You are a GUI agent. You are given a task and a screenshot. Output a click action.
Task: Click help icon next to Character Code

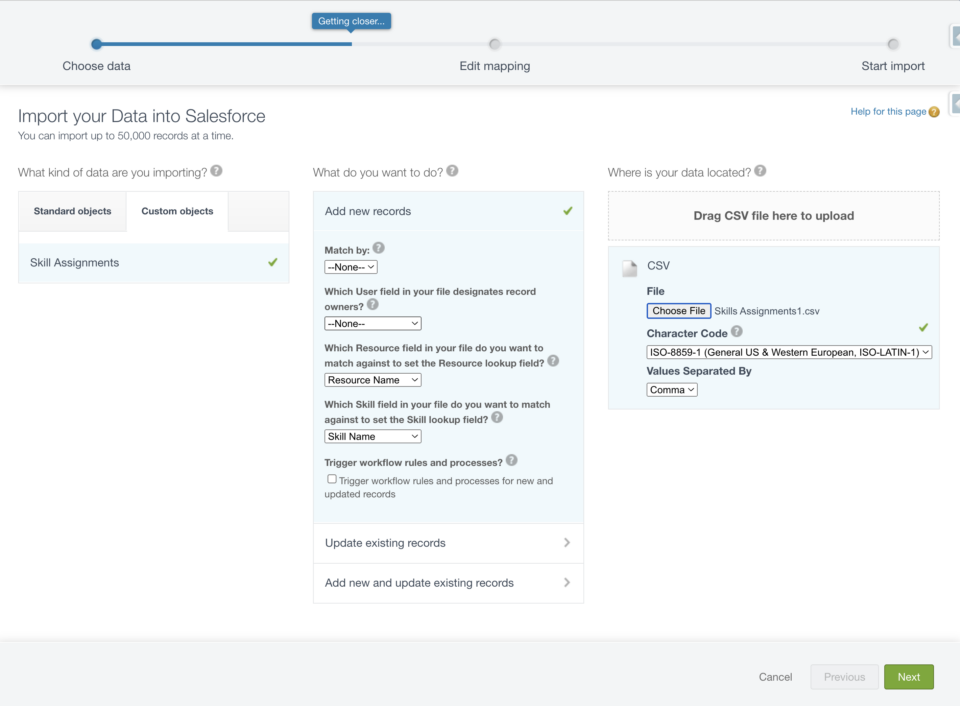737,331
